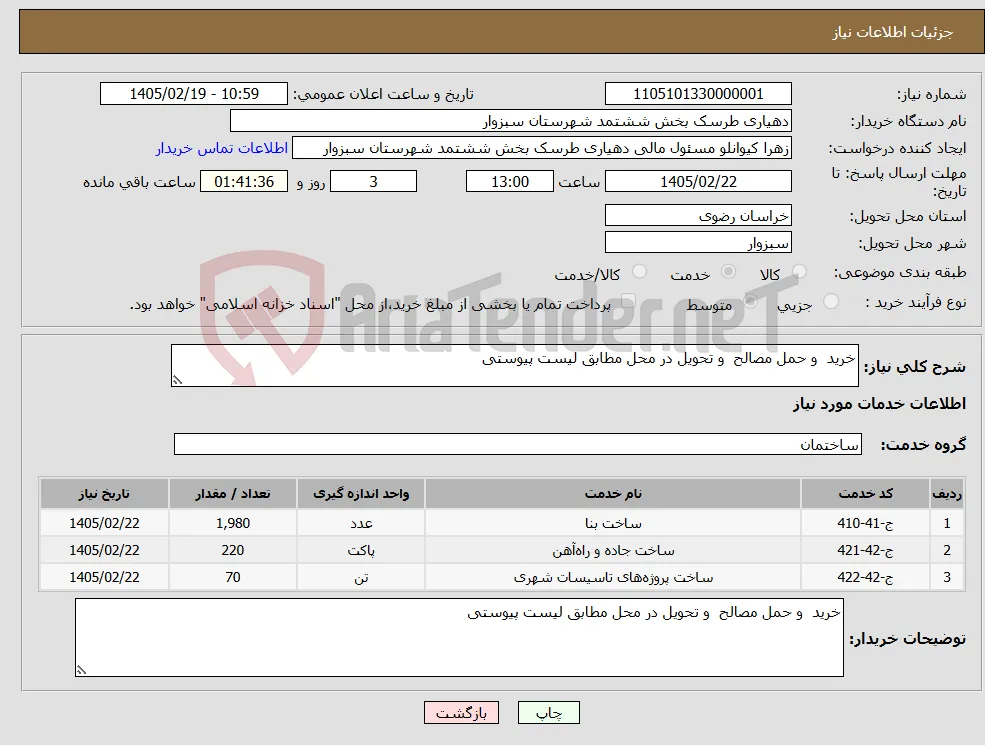Screen dimensions: 985x745
Task: Click unit cell تن
Action: 361,577
